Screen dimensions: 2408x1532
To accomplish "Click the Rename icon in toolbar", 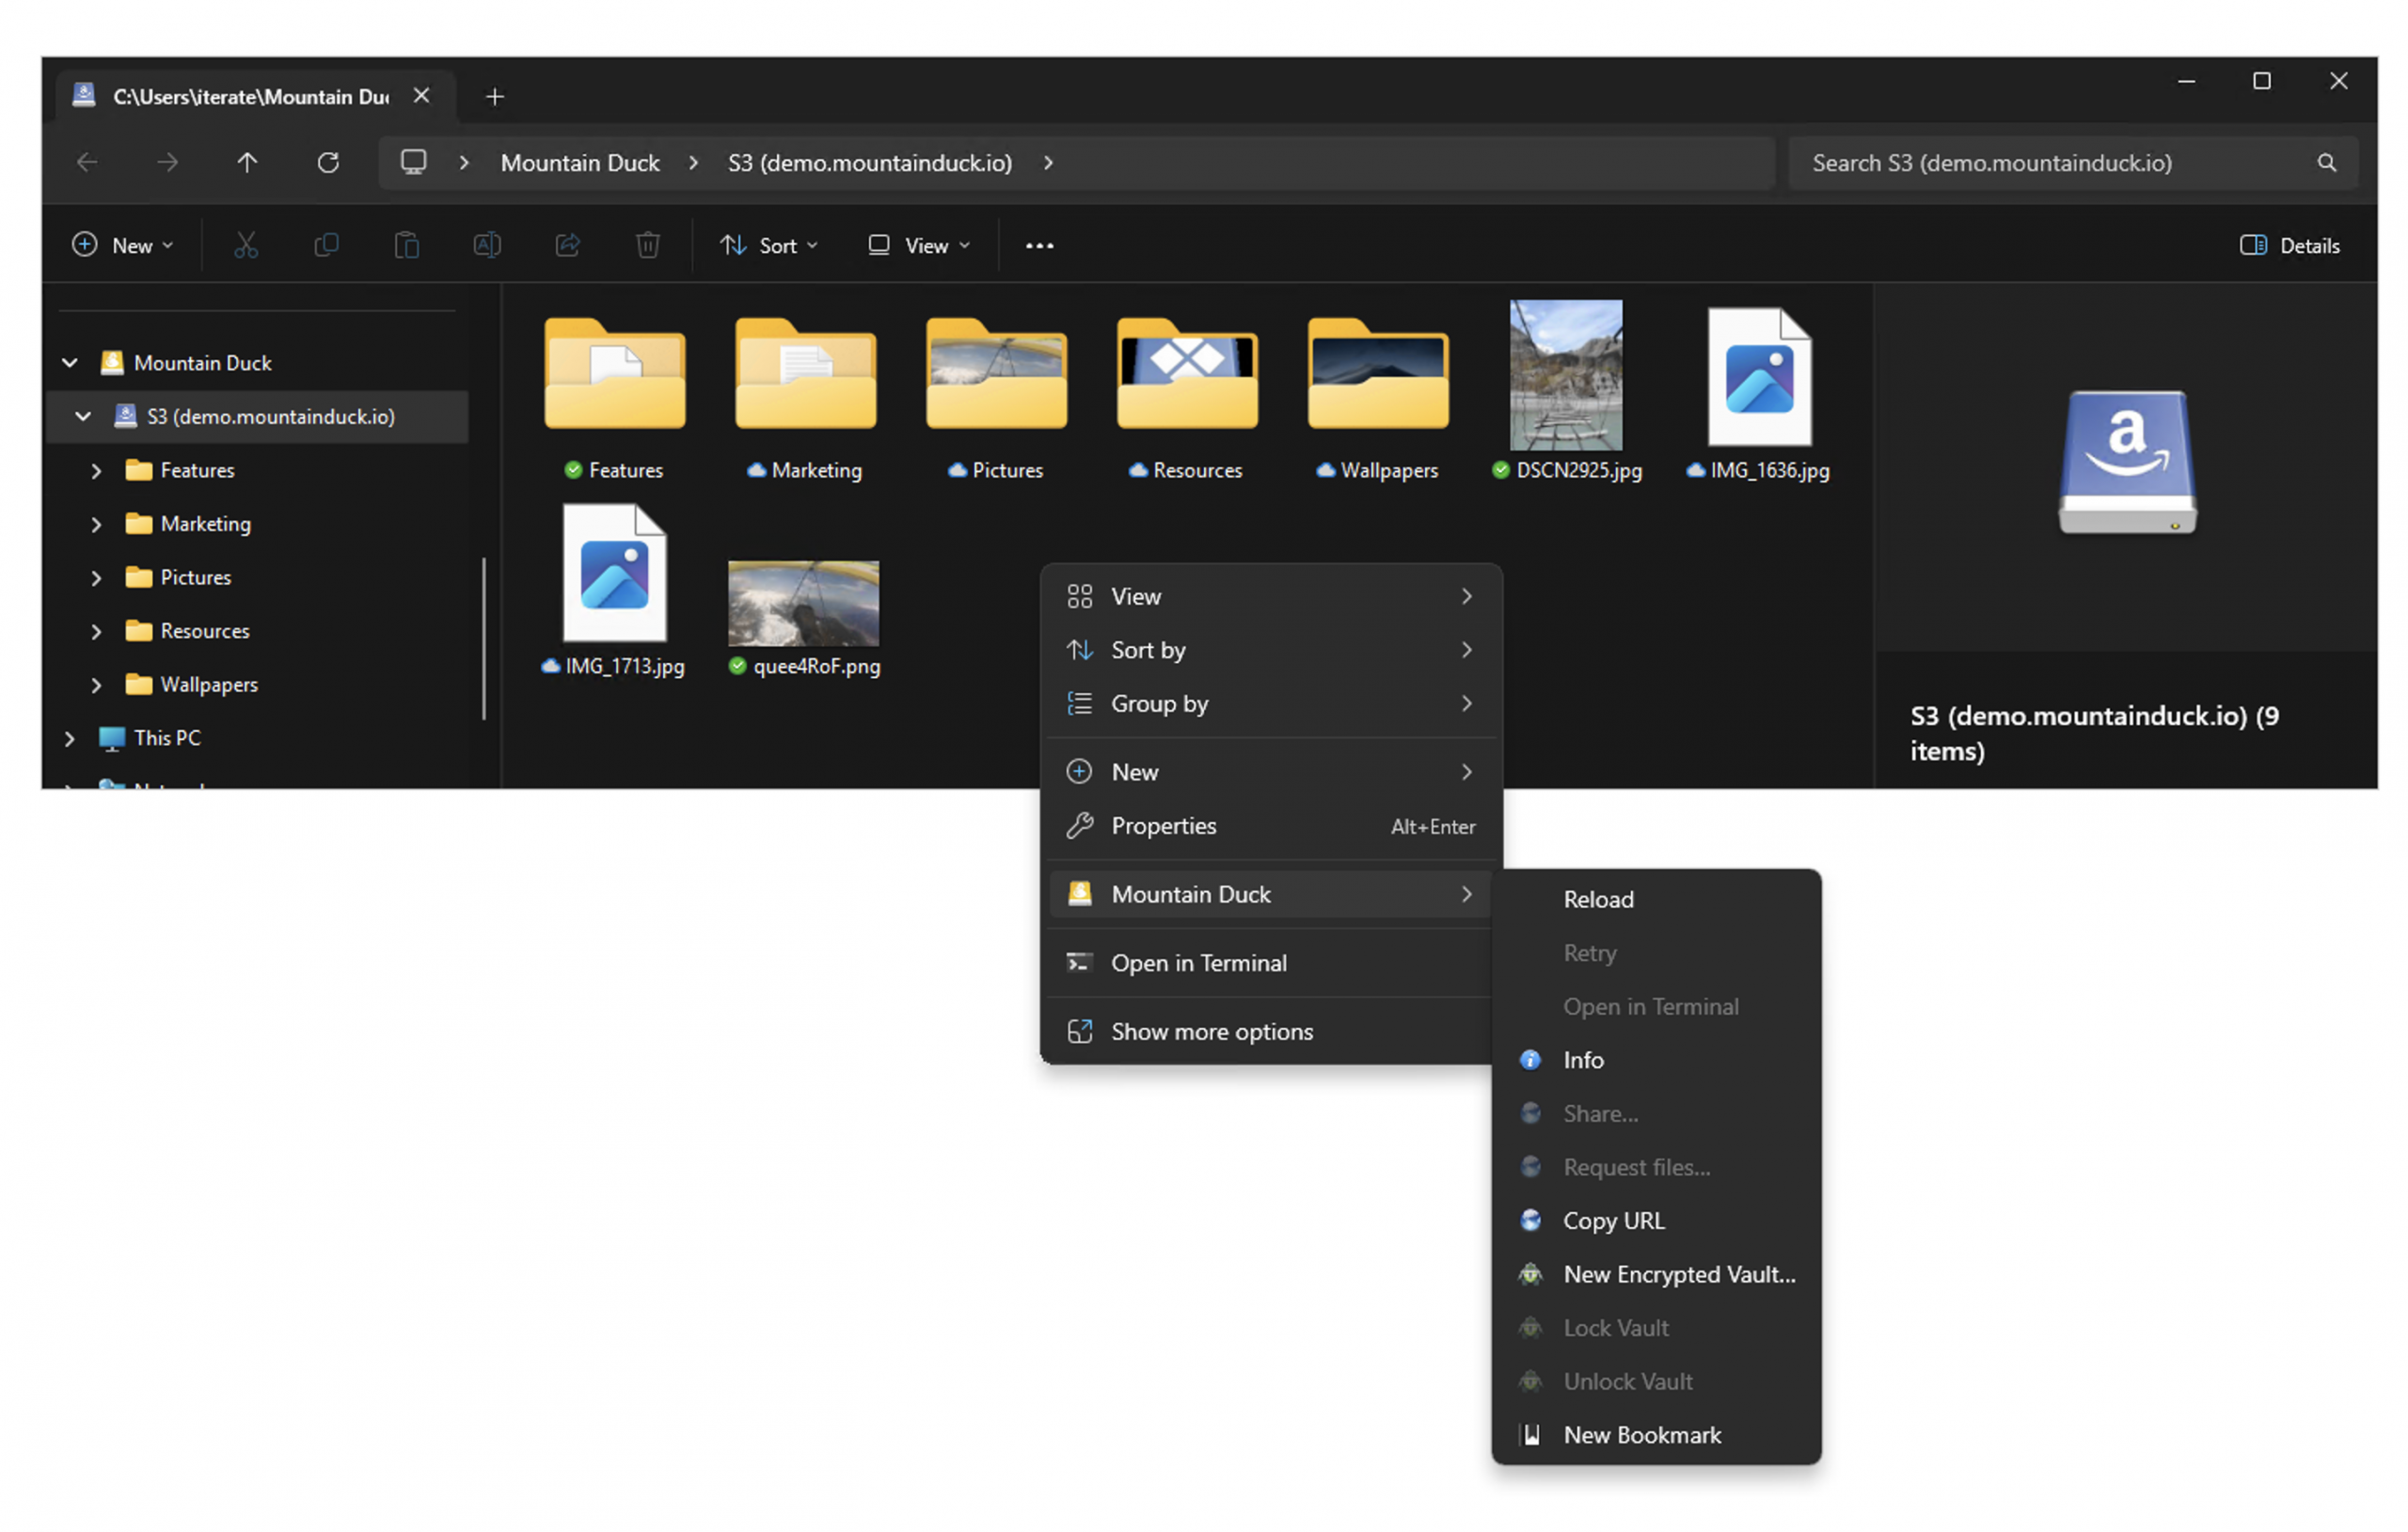I will coord(487,245).
